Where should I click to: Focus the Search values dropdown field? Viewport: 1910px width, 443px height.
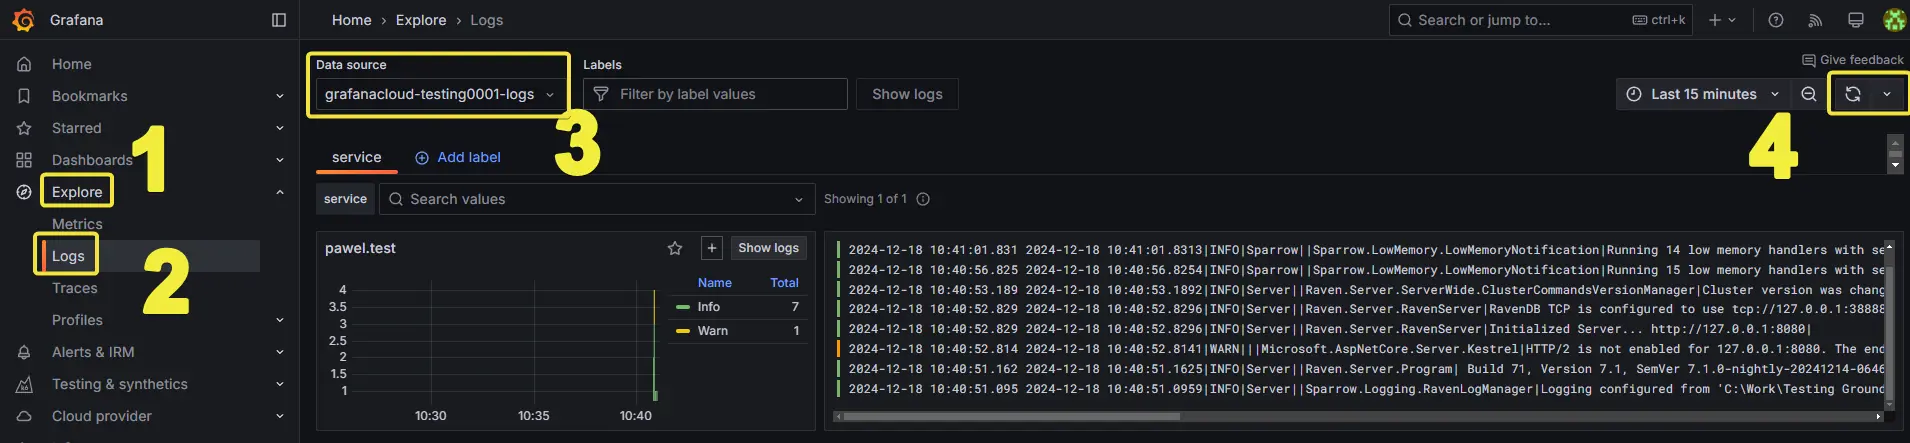(597, 199)
